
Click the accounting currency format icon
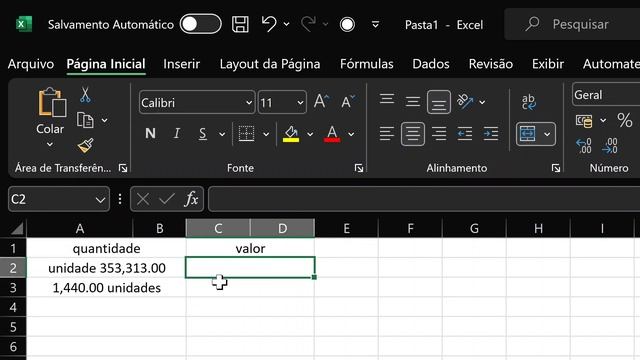point(584,121)
